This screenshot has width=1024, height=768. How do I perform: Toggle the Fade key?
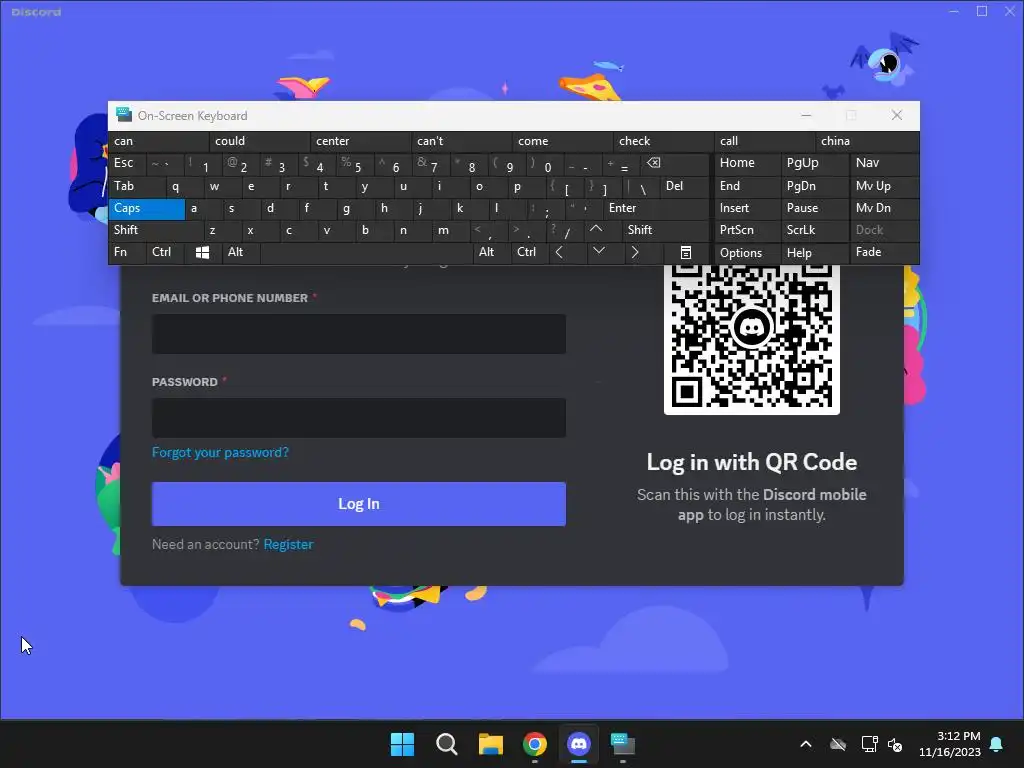click(884, 252)
